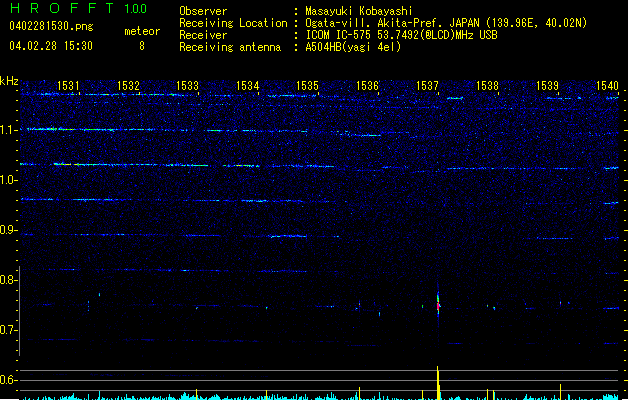Viewport: 629px width, 400px height.
Task: Click the 1531 time marker
Action: (x=68, y=85)
